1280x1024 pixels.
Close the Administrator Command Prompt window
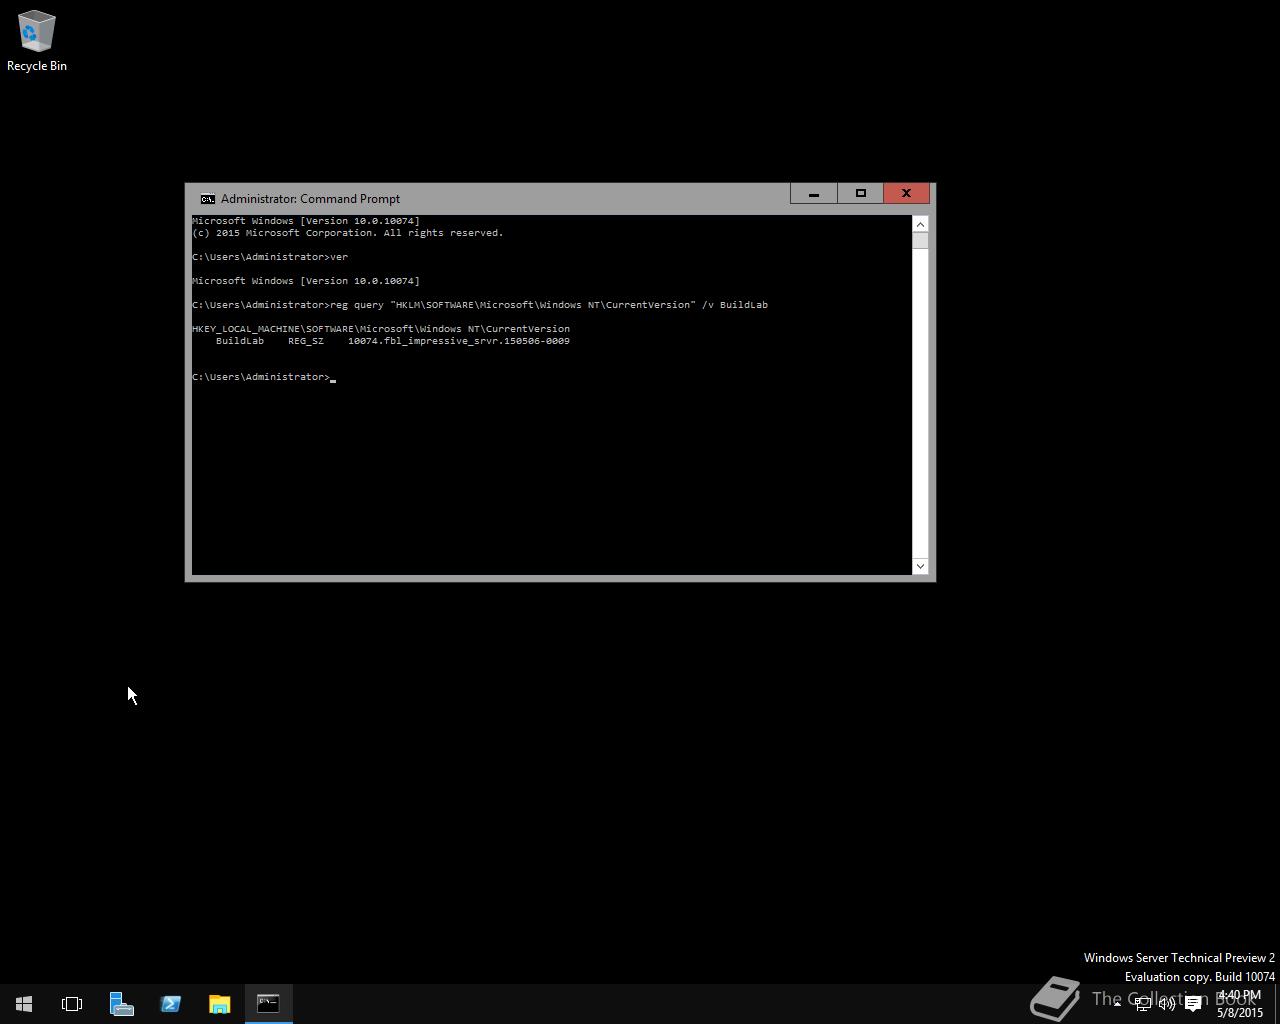(x=906, y=194)
